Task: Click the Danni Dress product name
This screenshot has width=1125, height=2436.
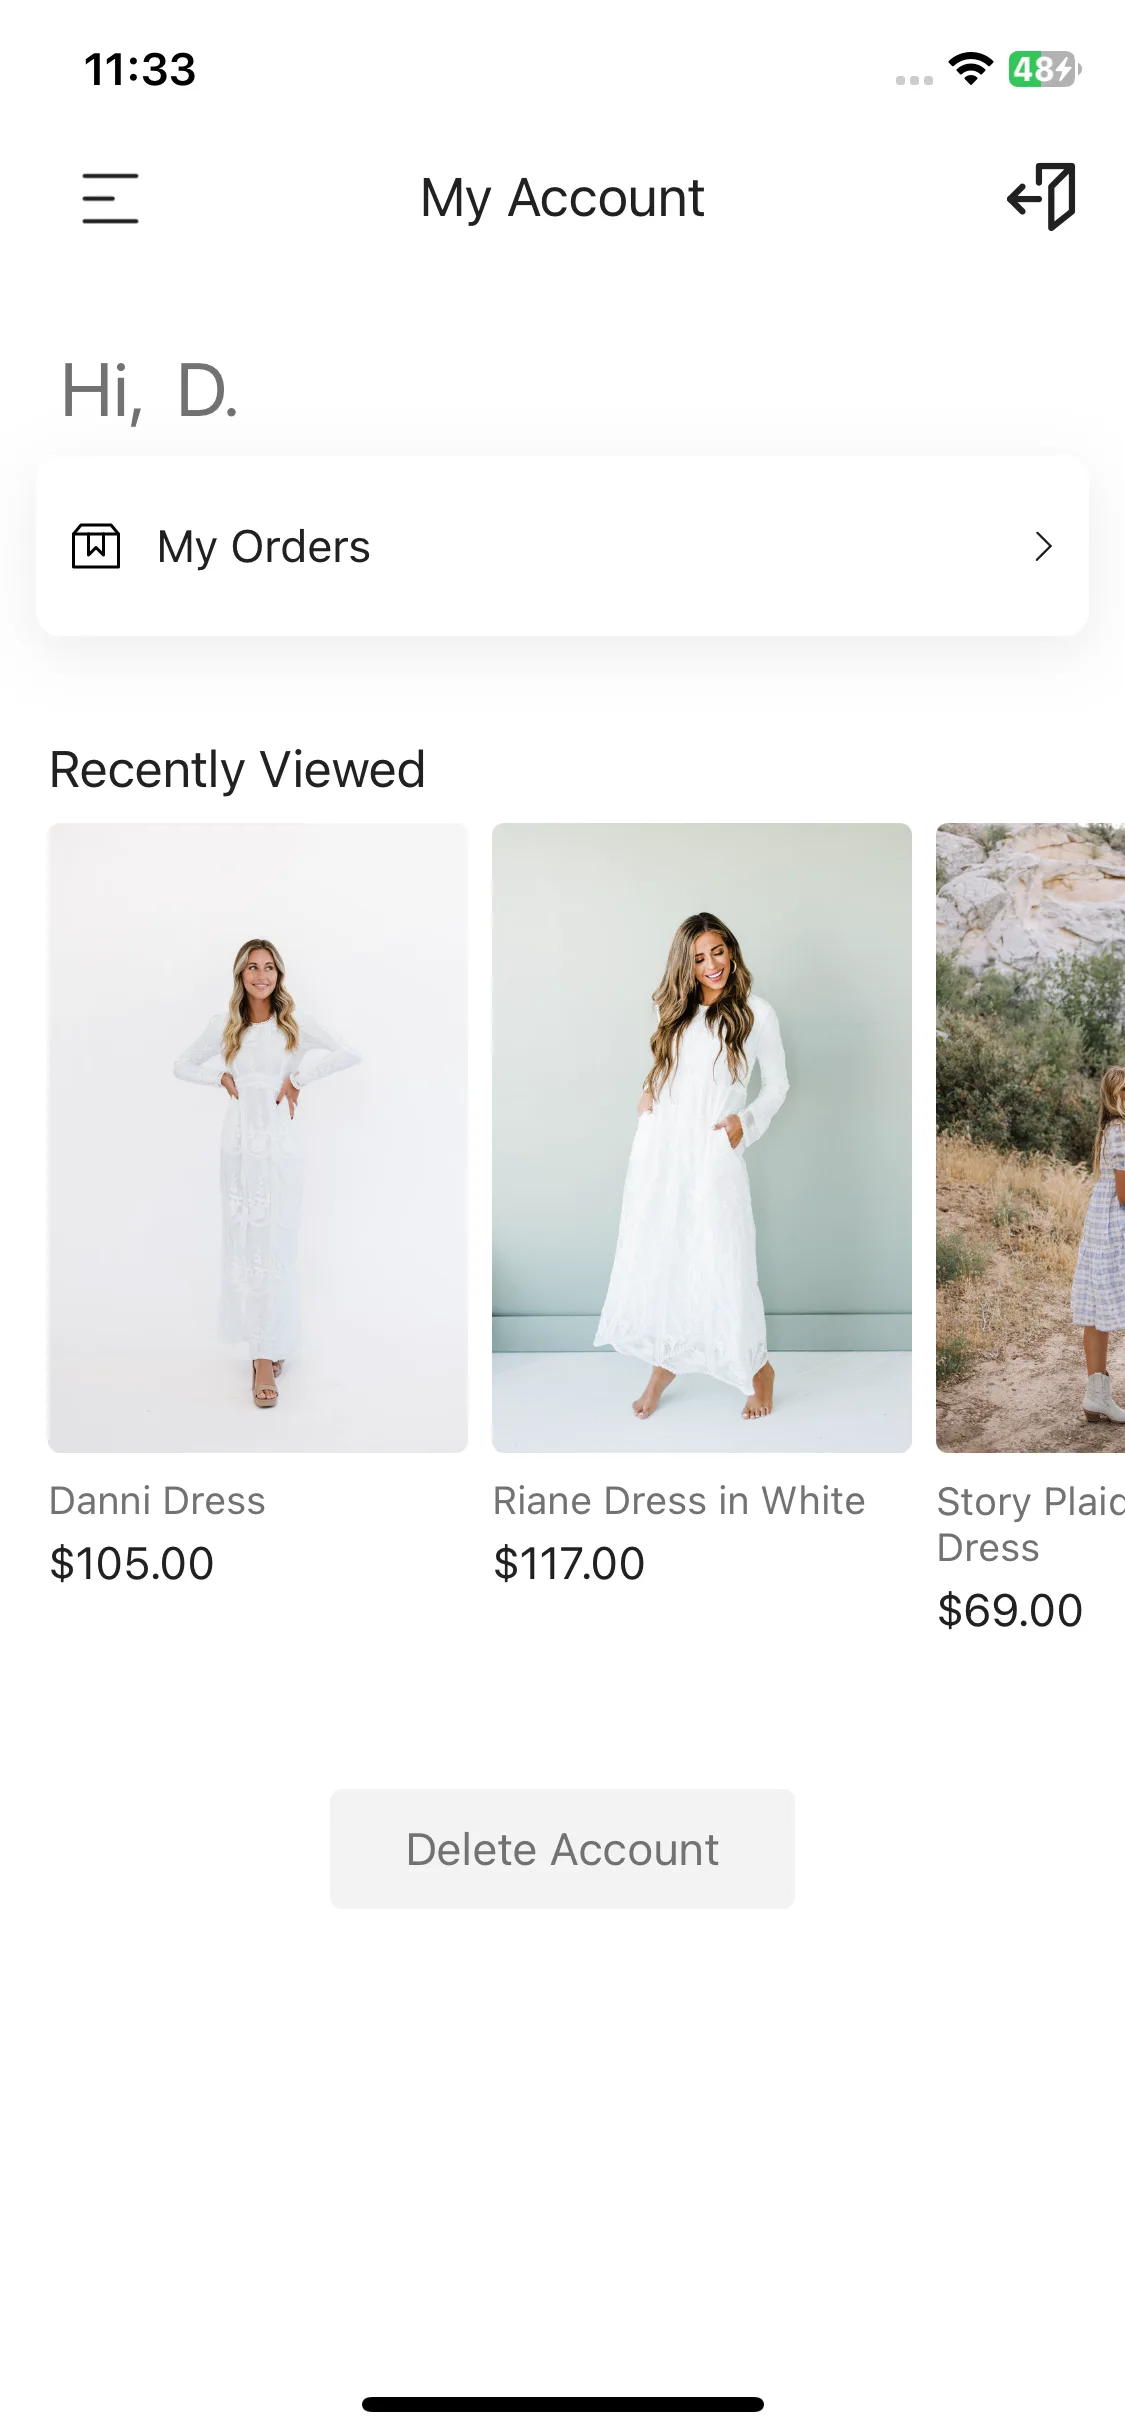Action: click(x=158, y=1501)
